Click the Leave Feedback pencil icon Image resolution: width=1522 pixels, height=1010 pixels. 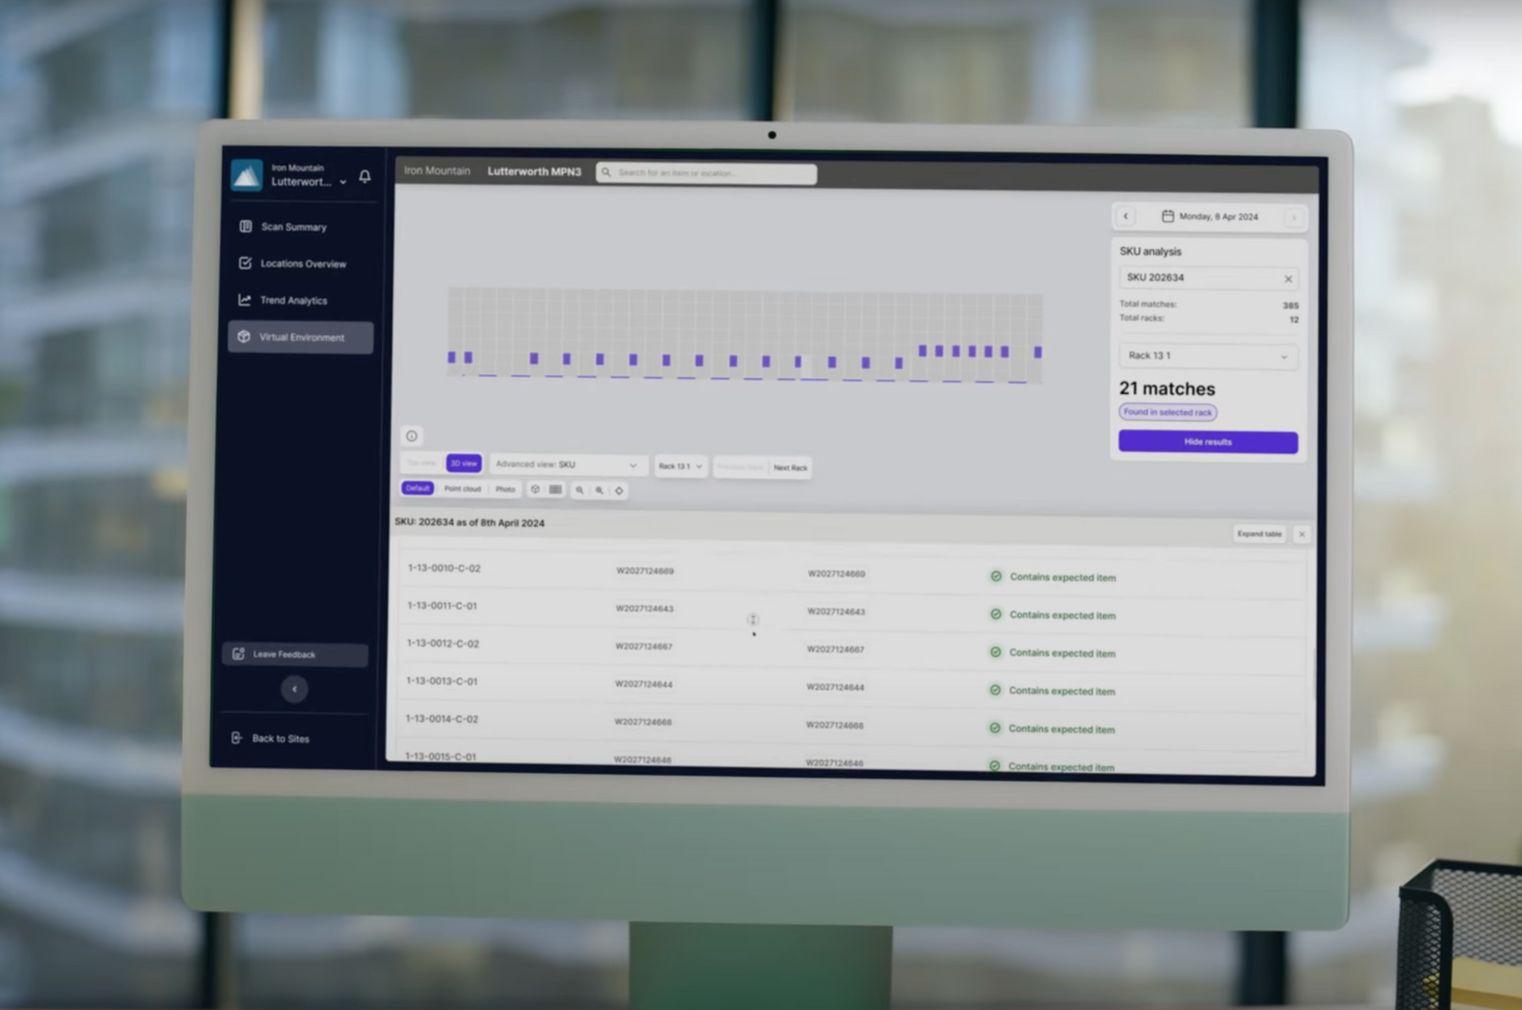click(238, 654)
